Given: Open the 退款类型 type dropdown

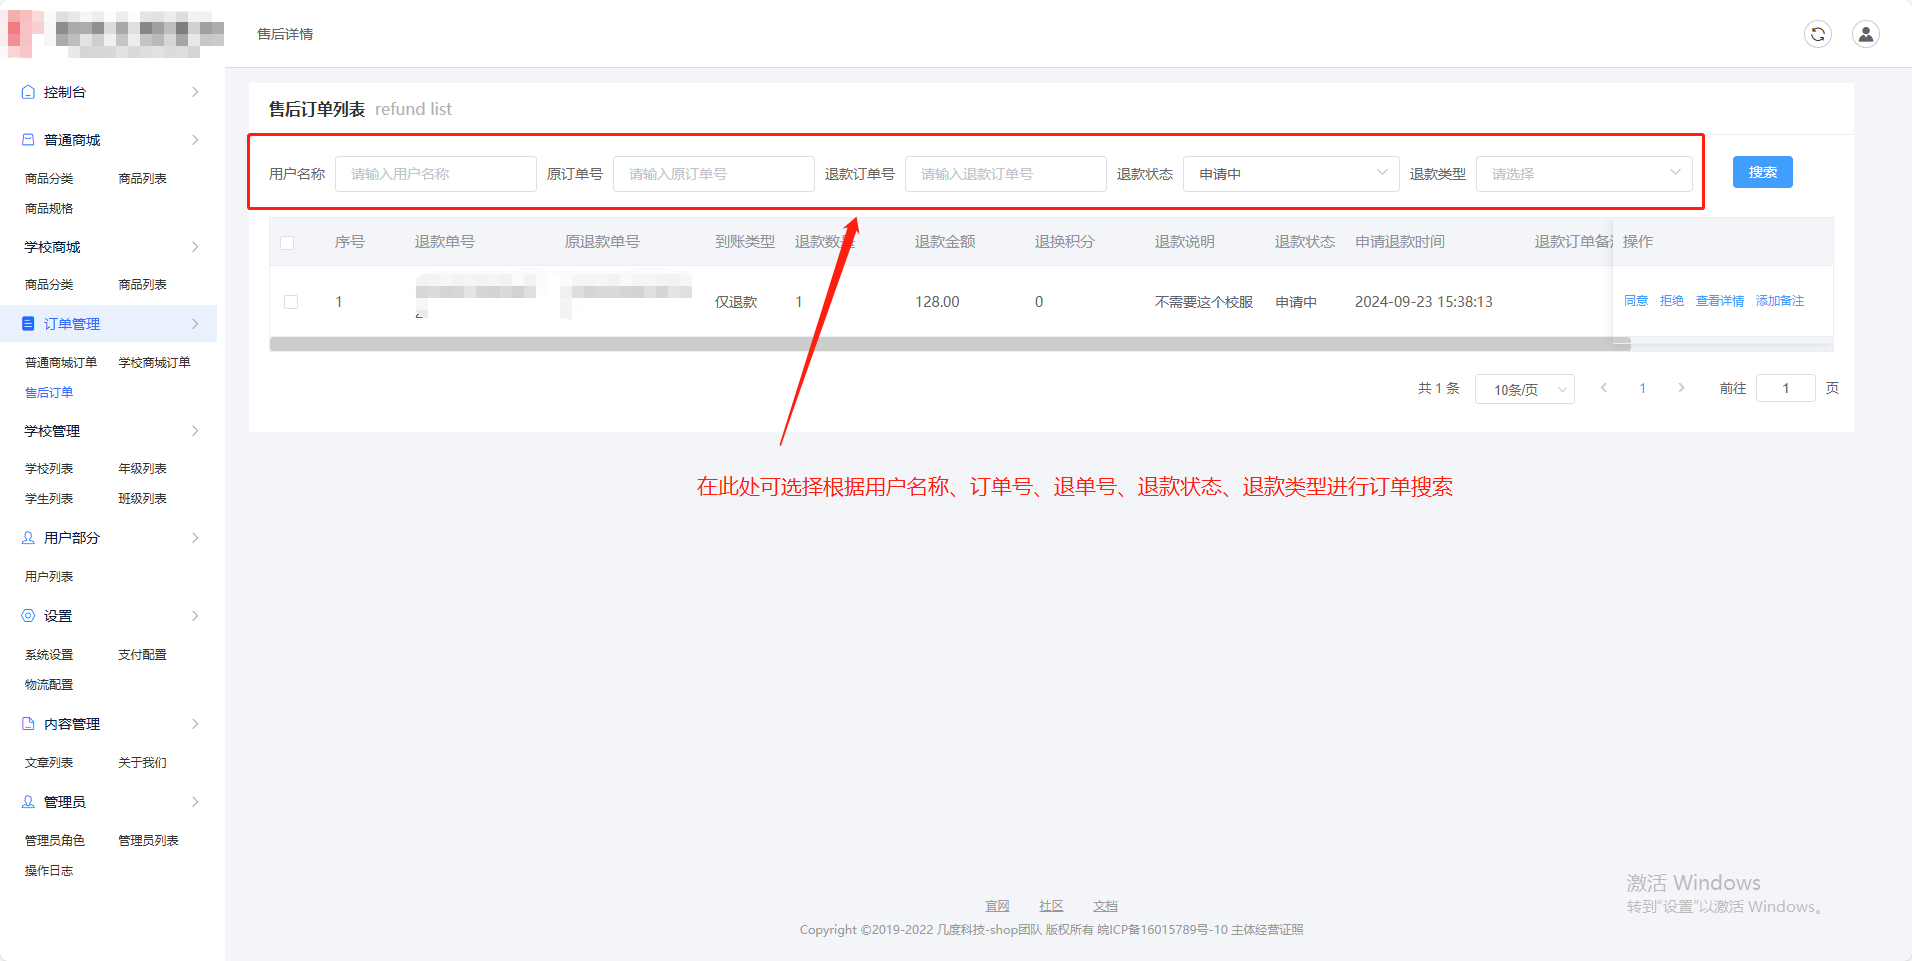Looking at the screenshot, I should [x=1583, y=173].
